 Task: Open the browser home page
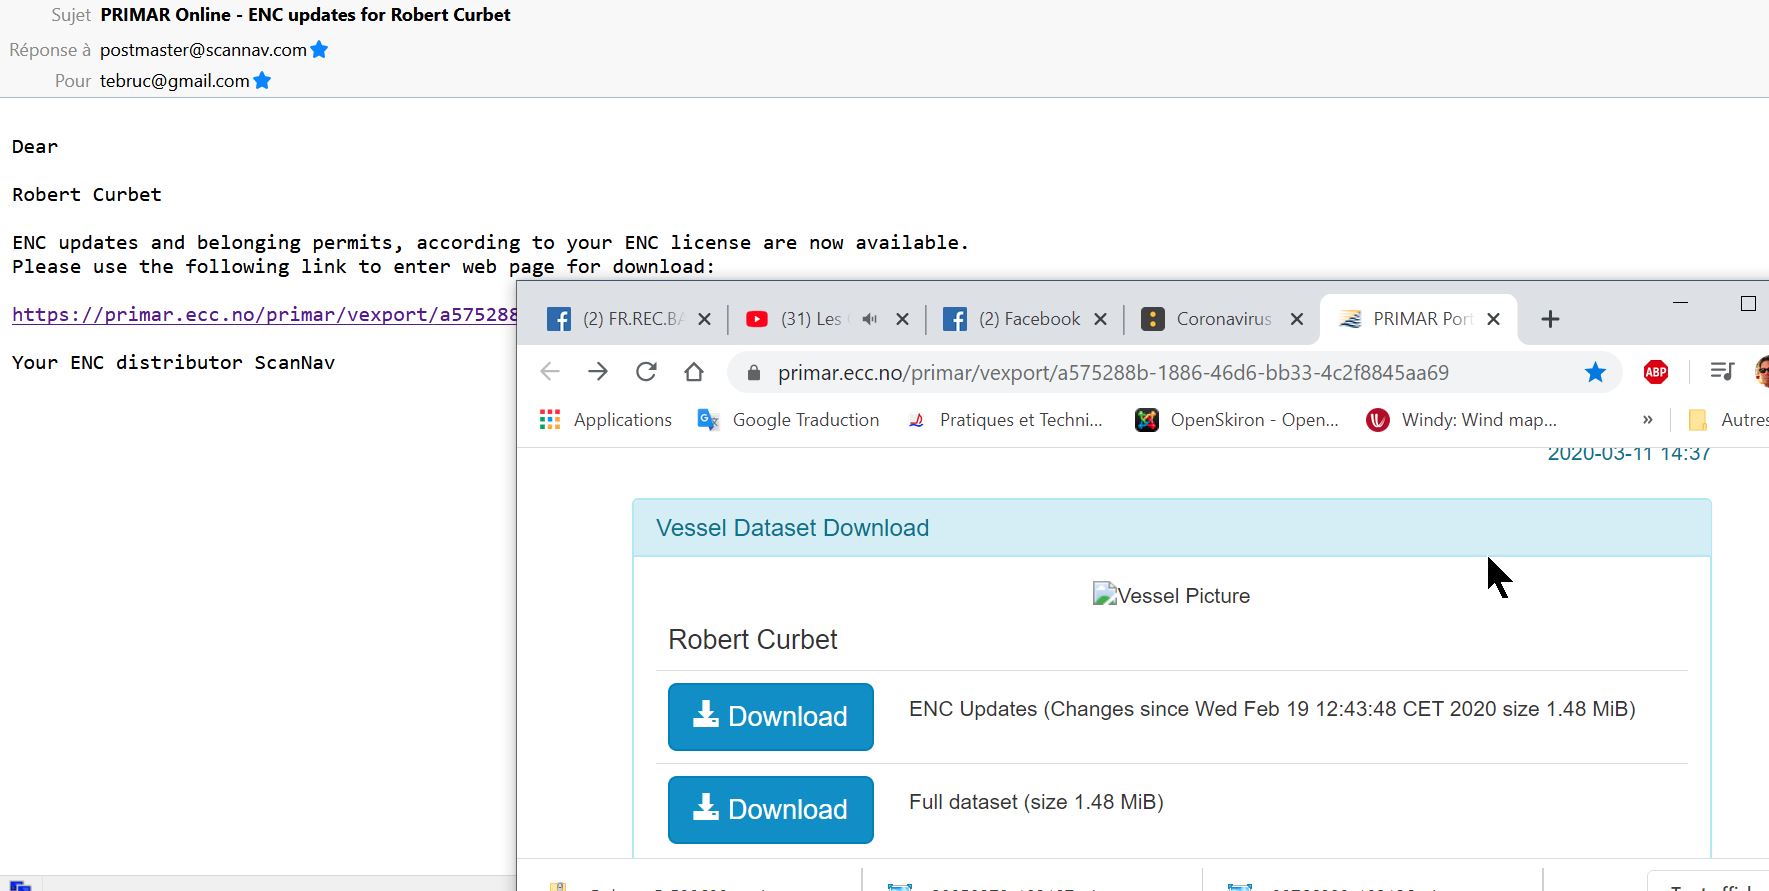pyautogui.click(x=694, y=372)
